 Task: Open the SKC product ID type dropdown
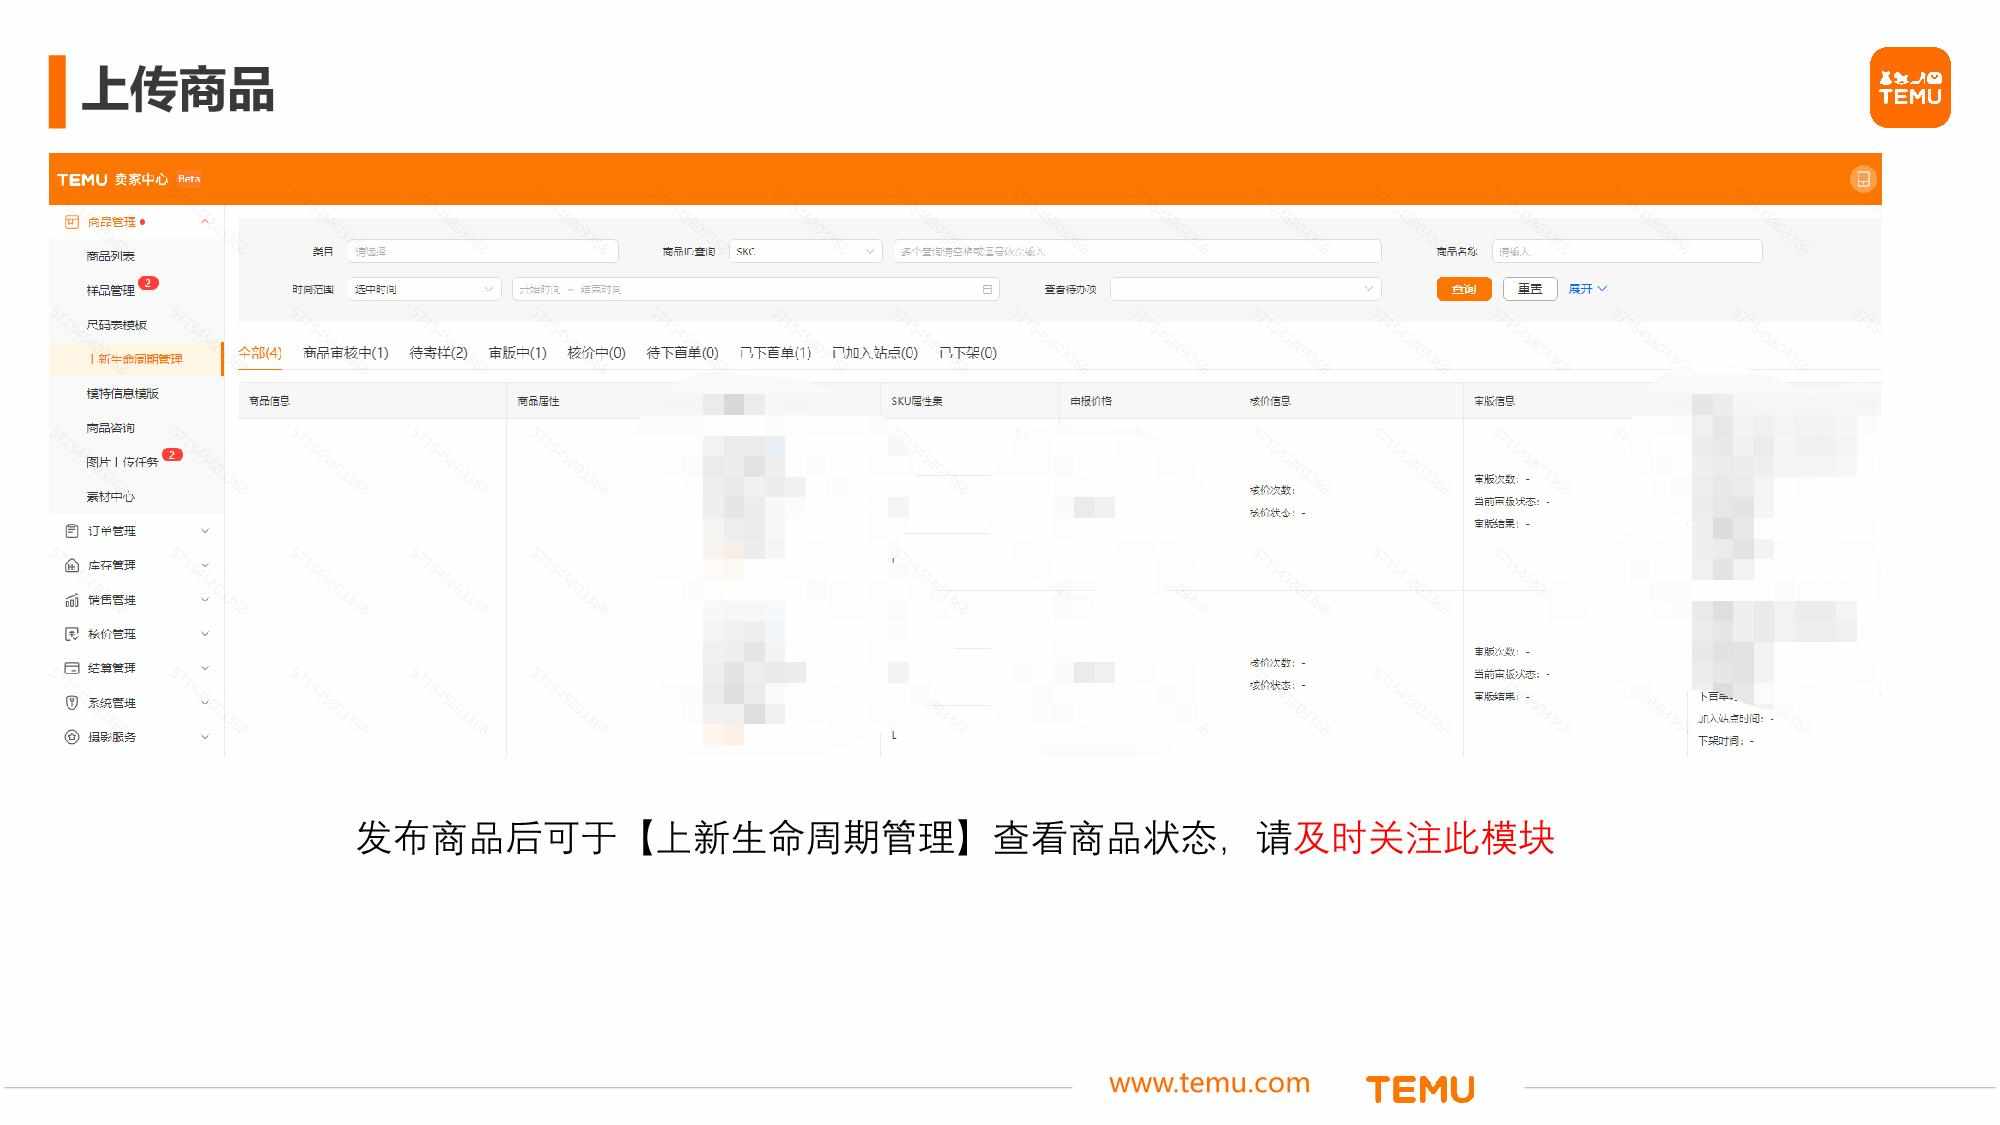tap(805, 251)
